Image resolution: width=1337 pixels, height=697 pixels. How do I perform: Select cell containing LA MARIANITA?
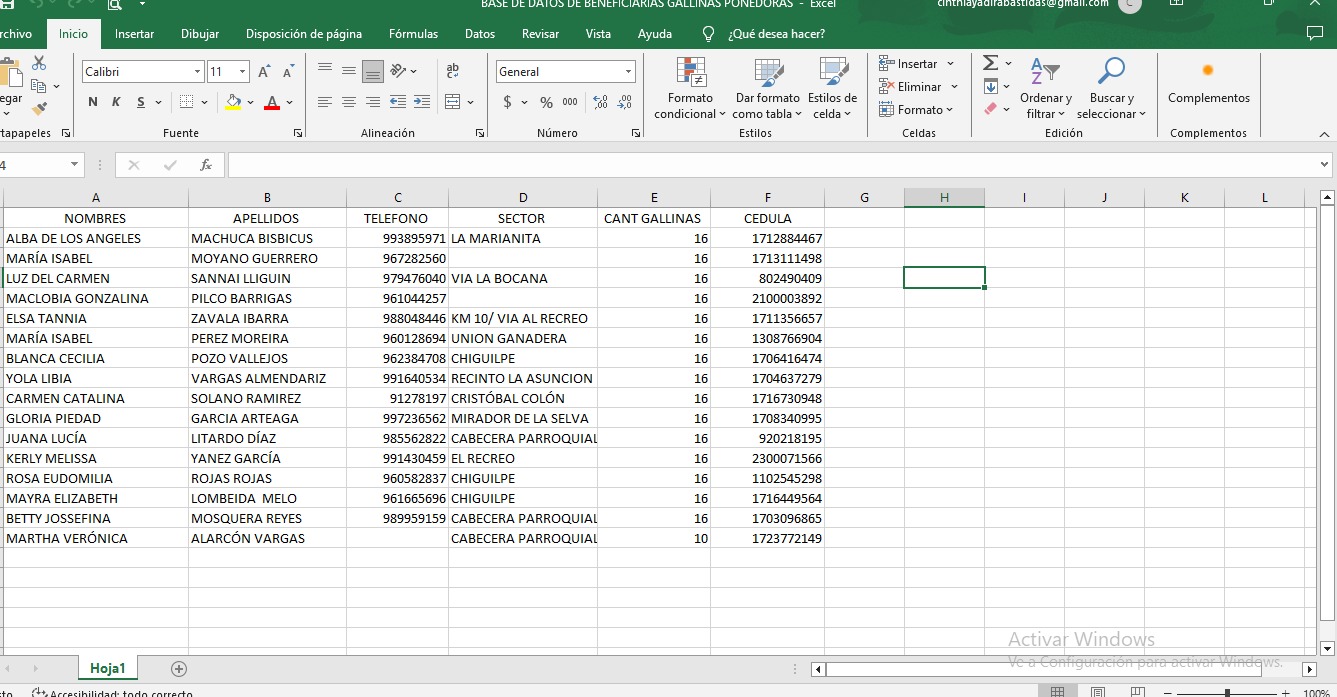click(521, 238)
